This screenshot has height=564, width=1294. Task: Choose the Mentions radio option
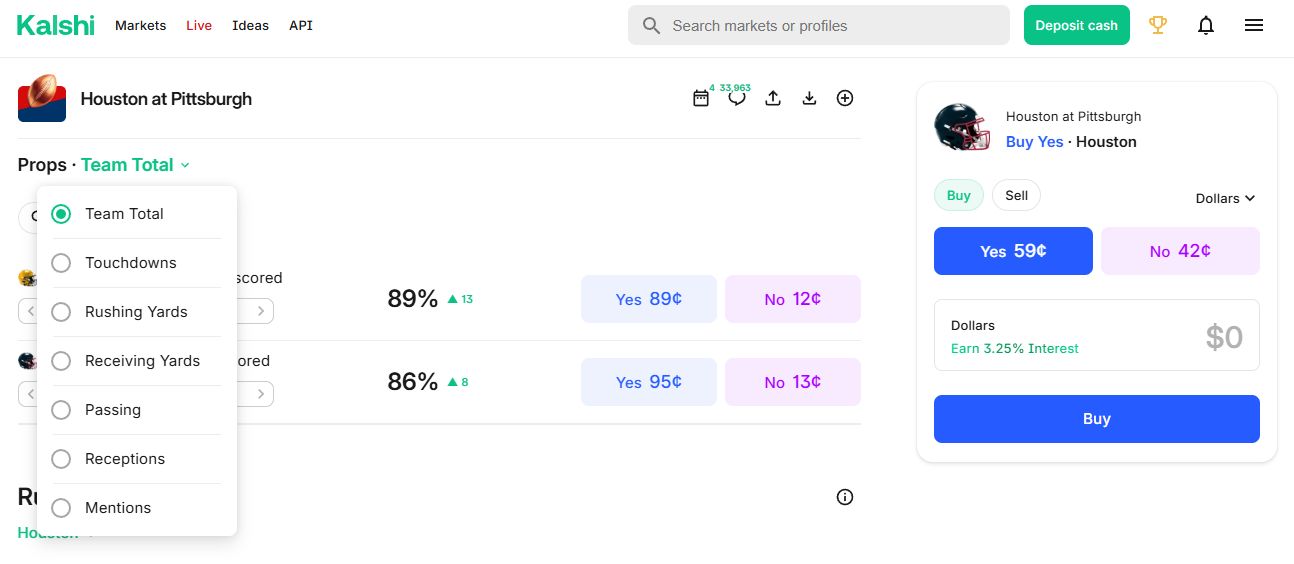pyautogui.click(x=61, y=508)
